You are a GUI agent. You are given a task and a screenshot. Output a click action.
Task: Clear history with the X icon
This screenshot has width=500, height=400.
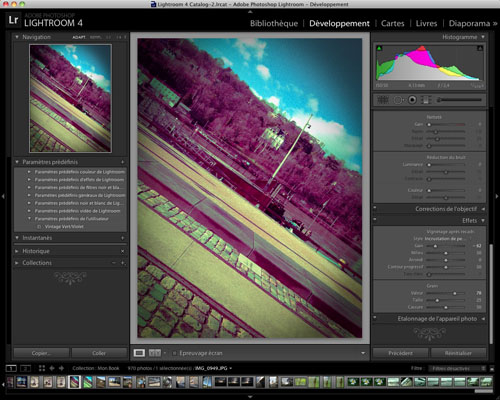point(123,251)
